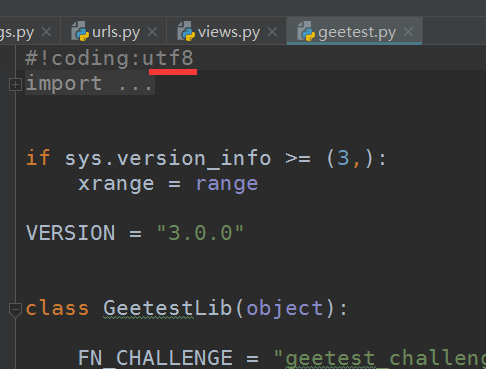Close the views.py tab
Image resolution: width=486 pixels, height=369 pixels.
click(272, 32)
